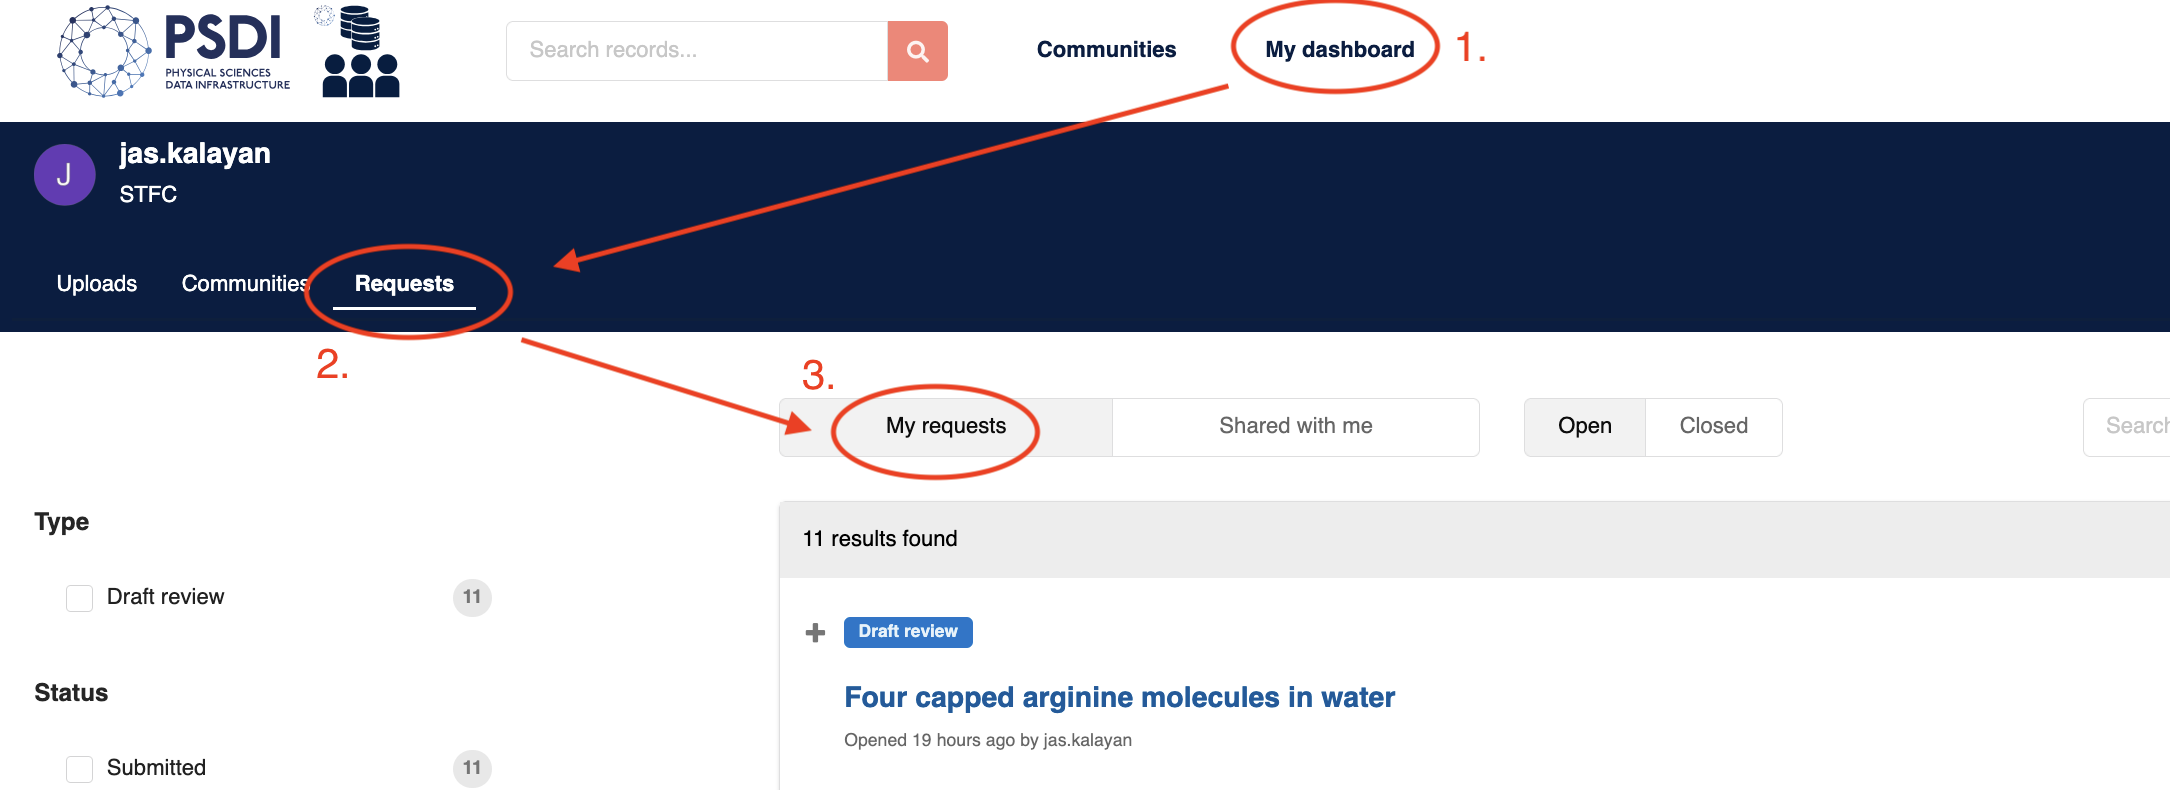The image size is (2170, 790).
Task: Click the magnifier search button
Action: 917,51
